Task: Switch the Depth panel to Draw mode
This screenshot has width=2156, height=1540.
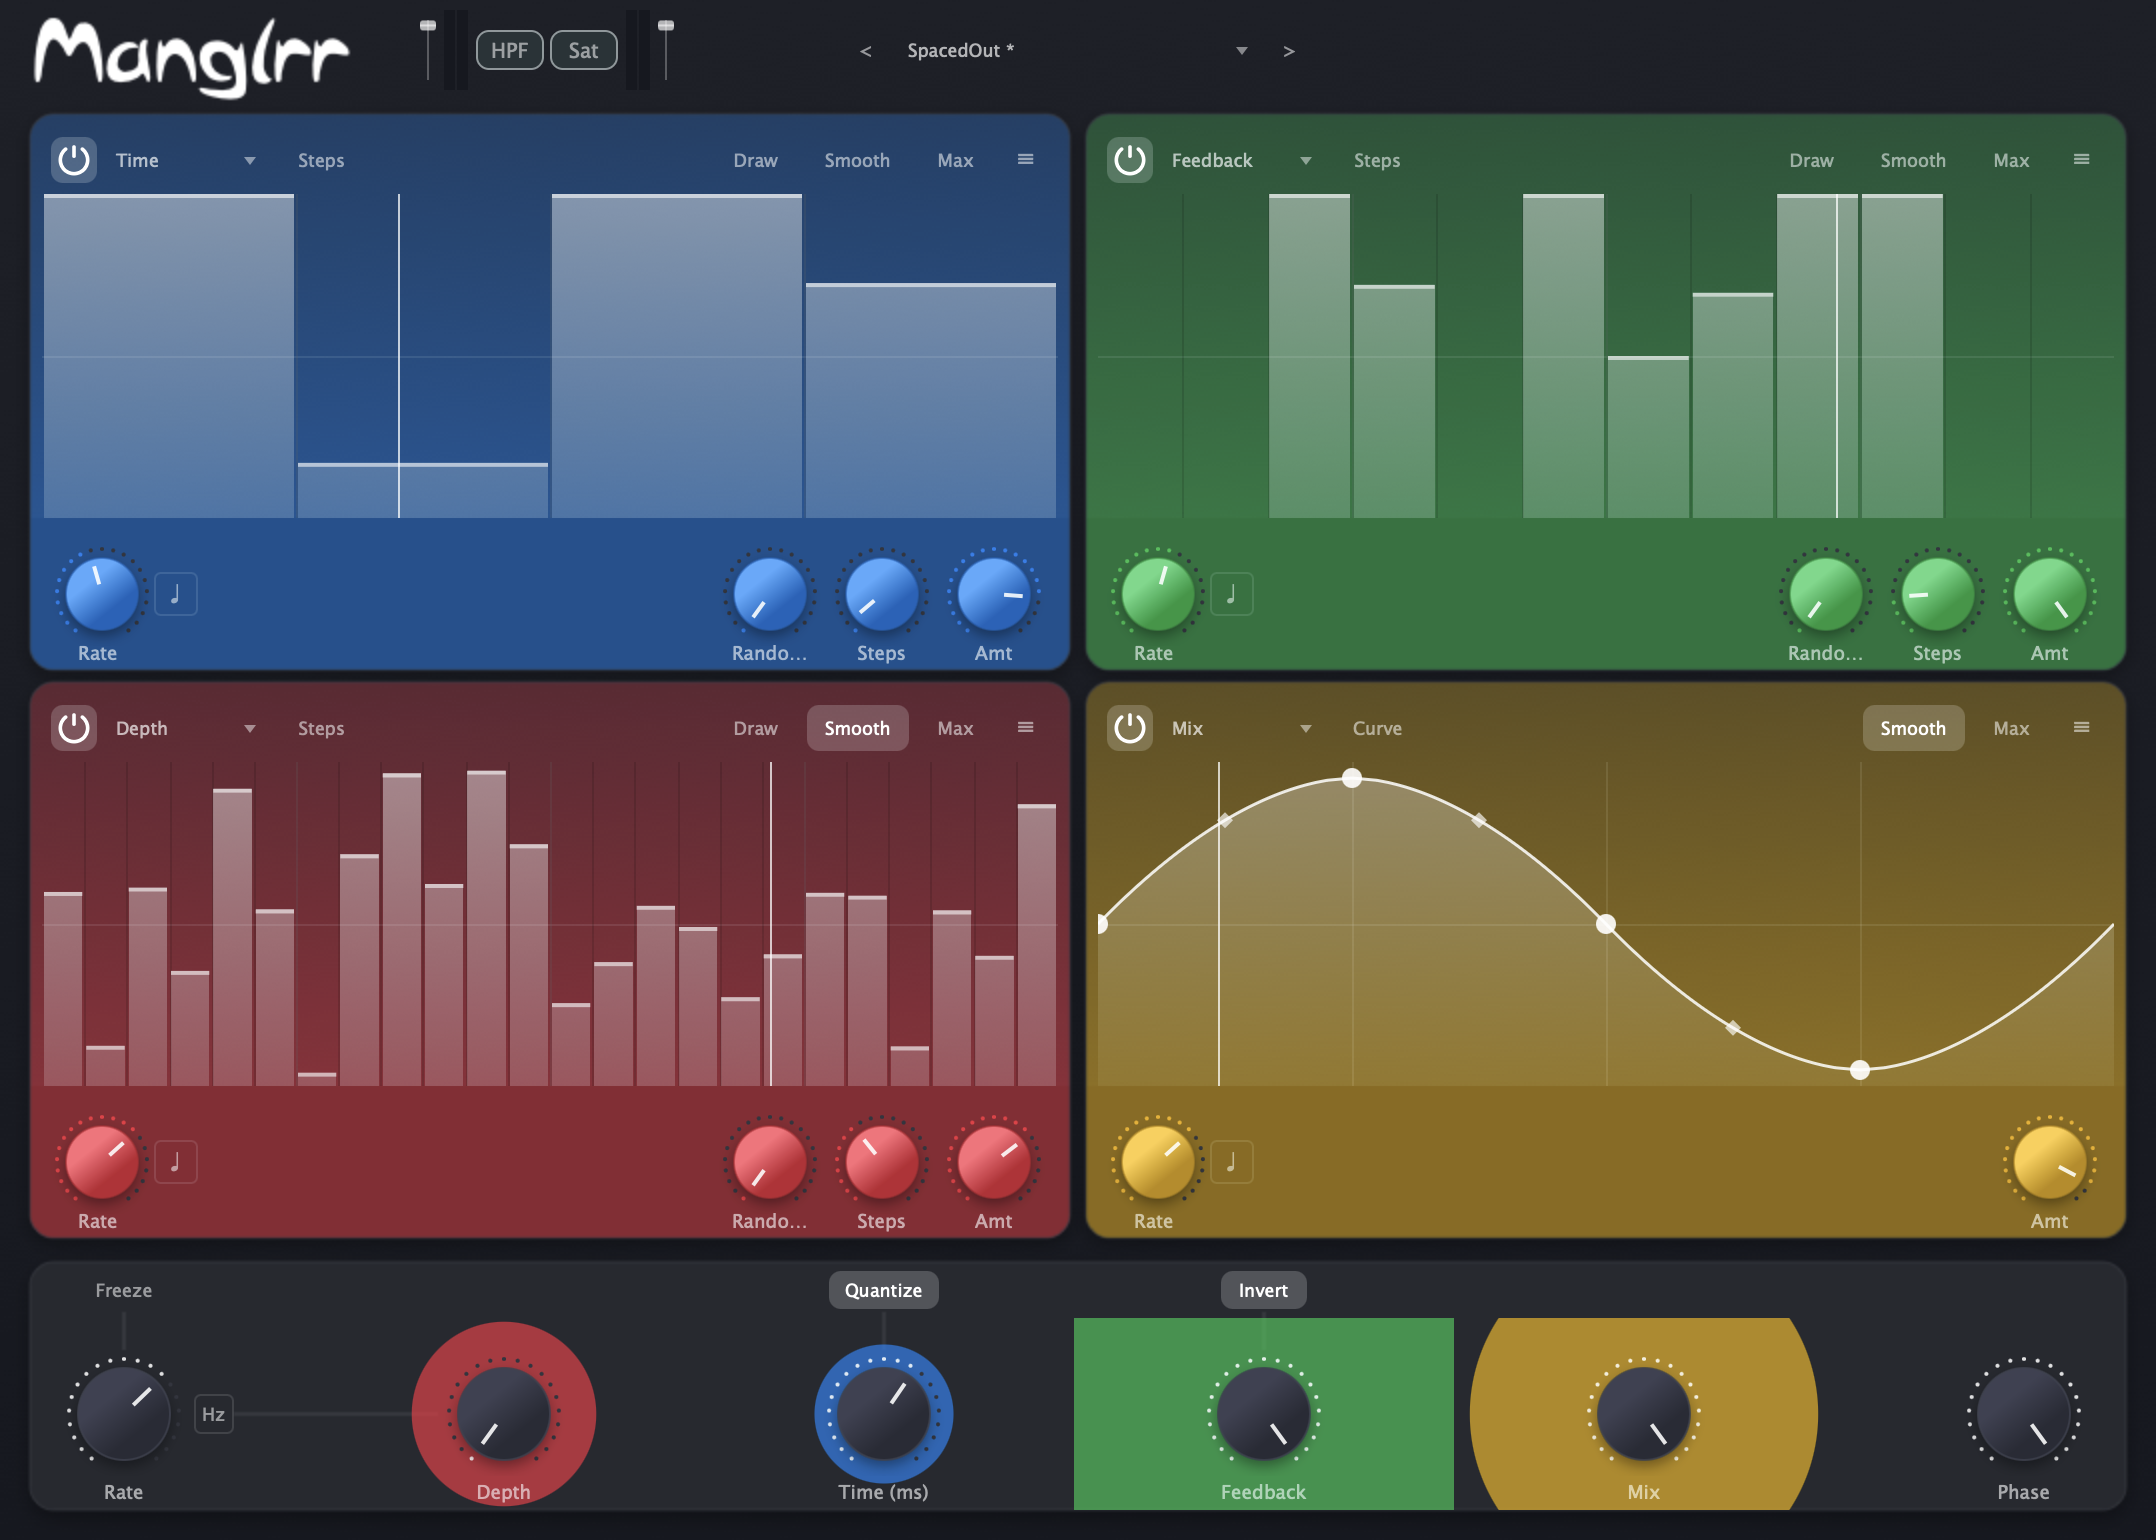Action: point(755,728)
